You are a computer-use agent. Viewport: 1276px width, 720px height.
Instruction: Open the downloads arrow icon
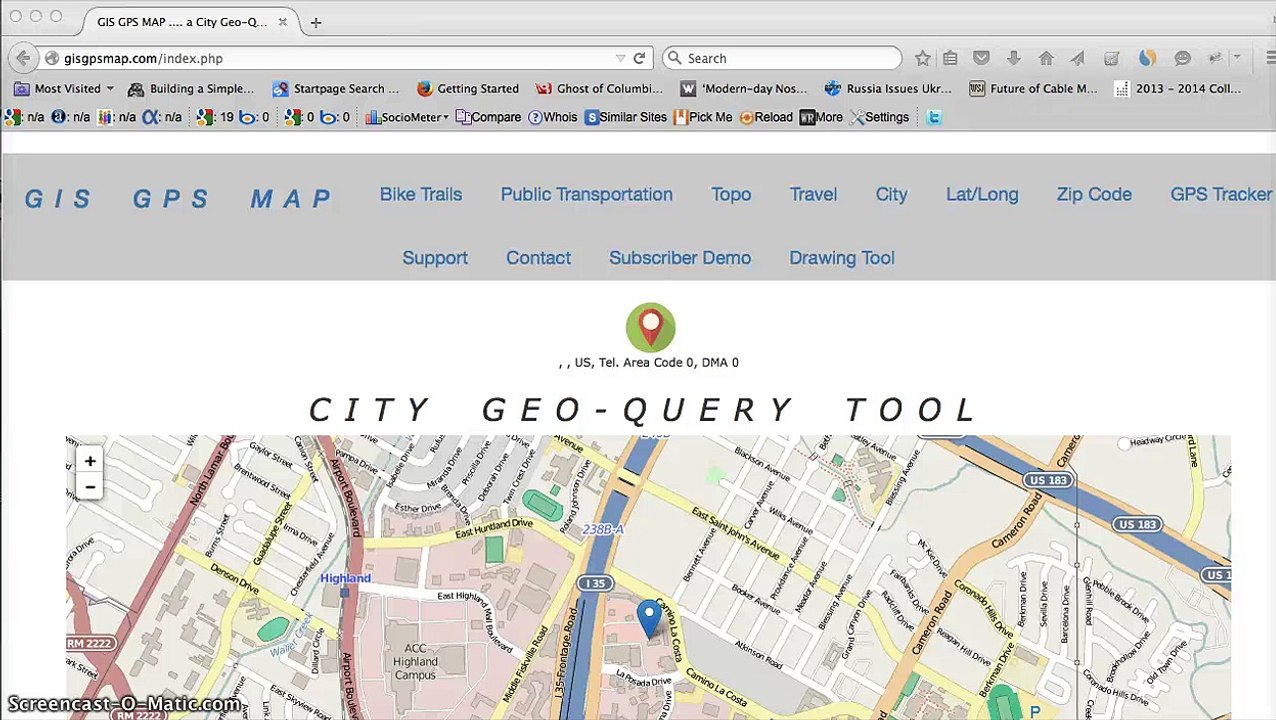coord(1013,58)
